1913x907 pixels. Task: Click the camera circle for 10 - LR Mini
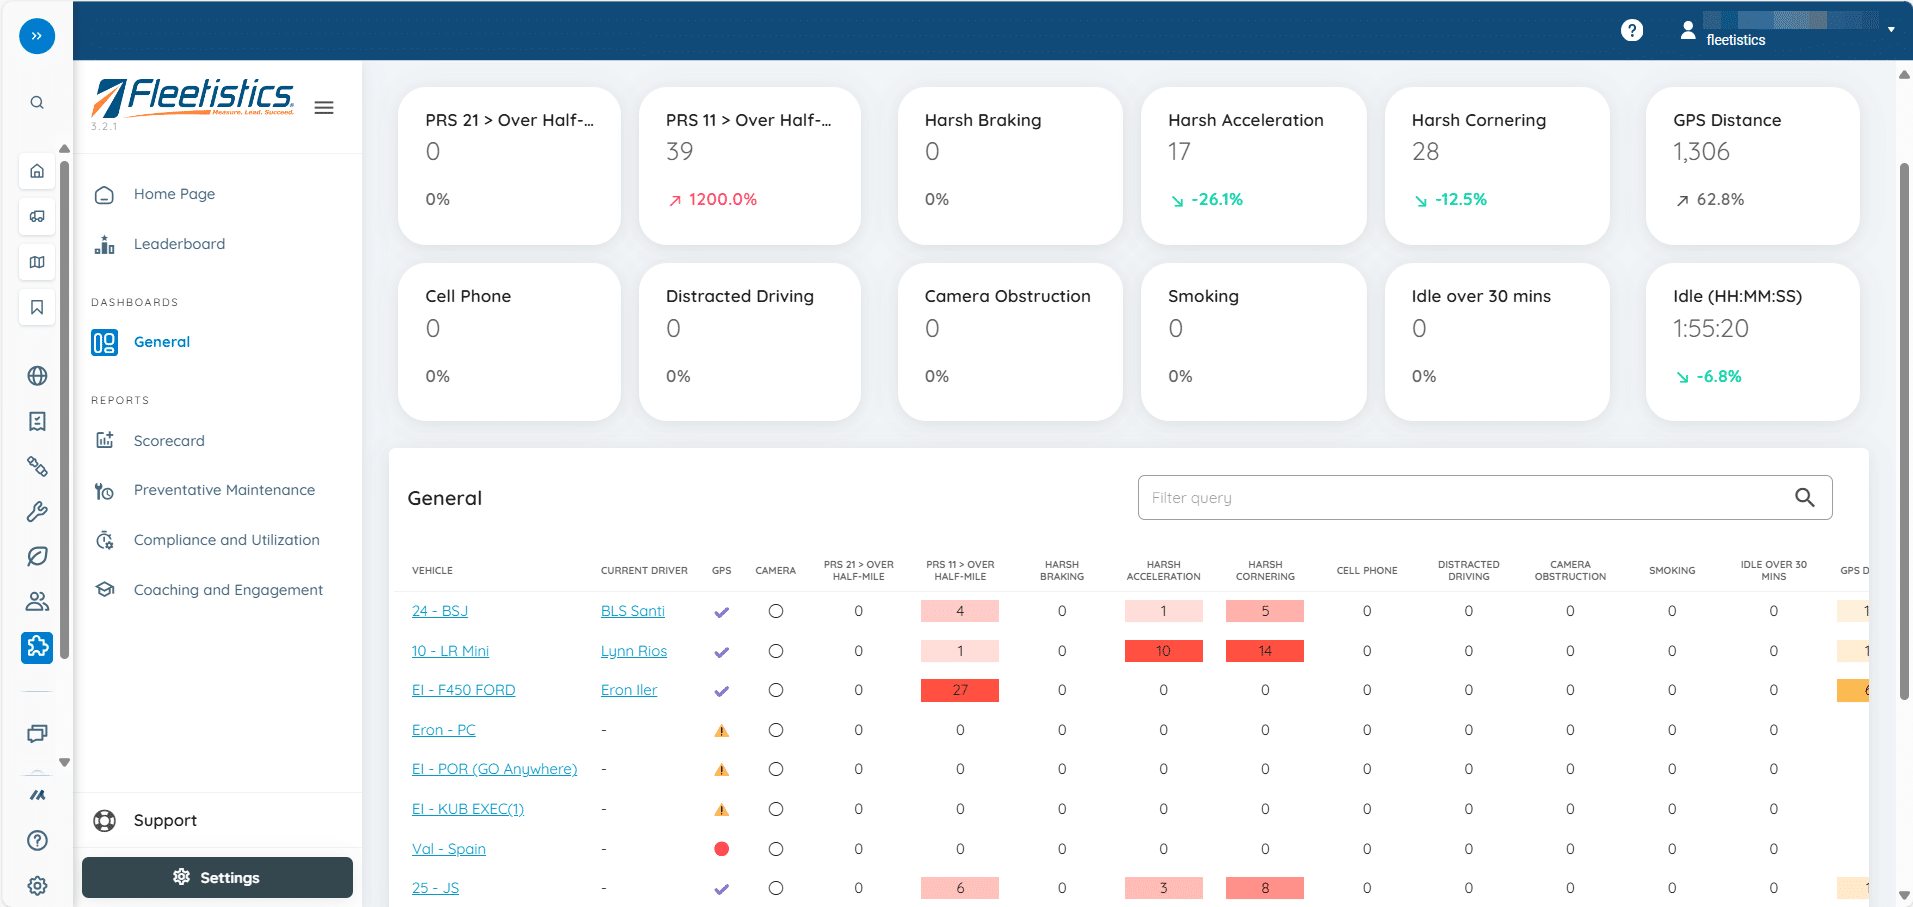click(775, 651)
